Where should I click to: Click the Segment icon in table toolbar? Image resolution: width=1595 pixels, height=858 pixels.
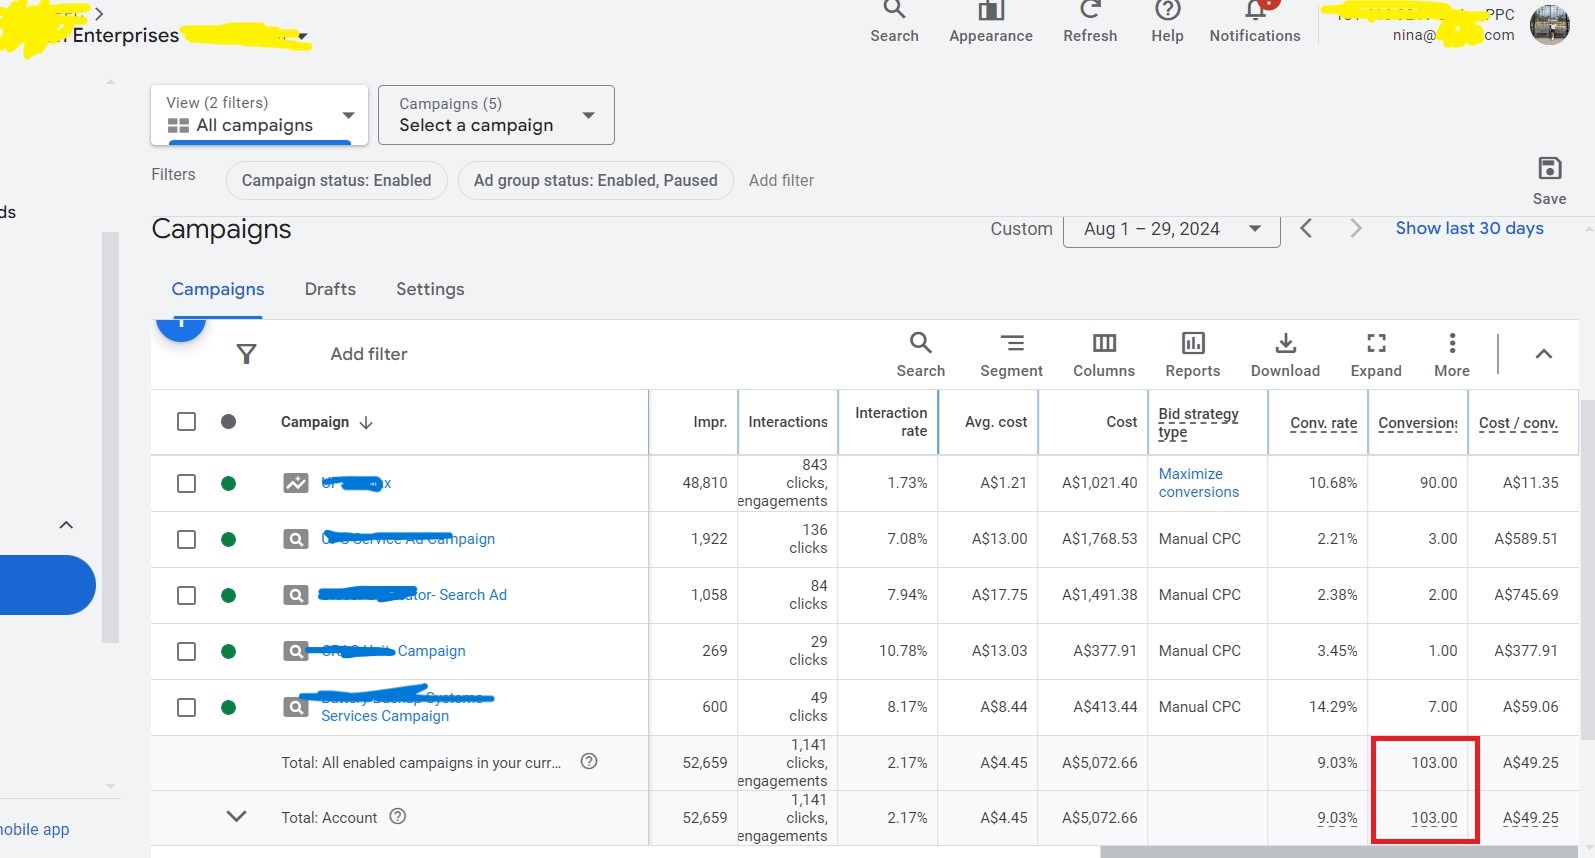point(1011,344)
